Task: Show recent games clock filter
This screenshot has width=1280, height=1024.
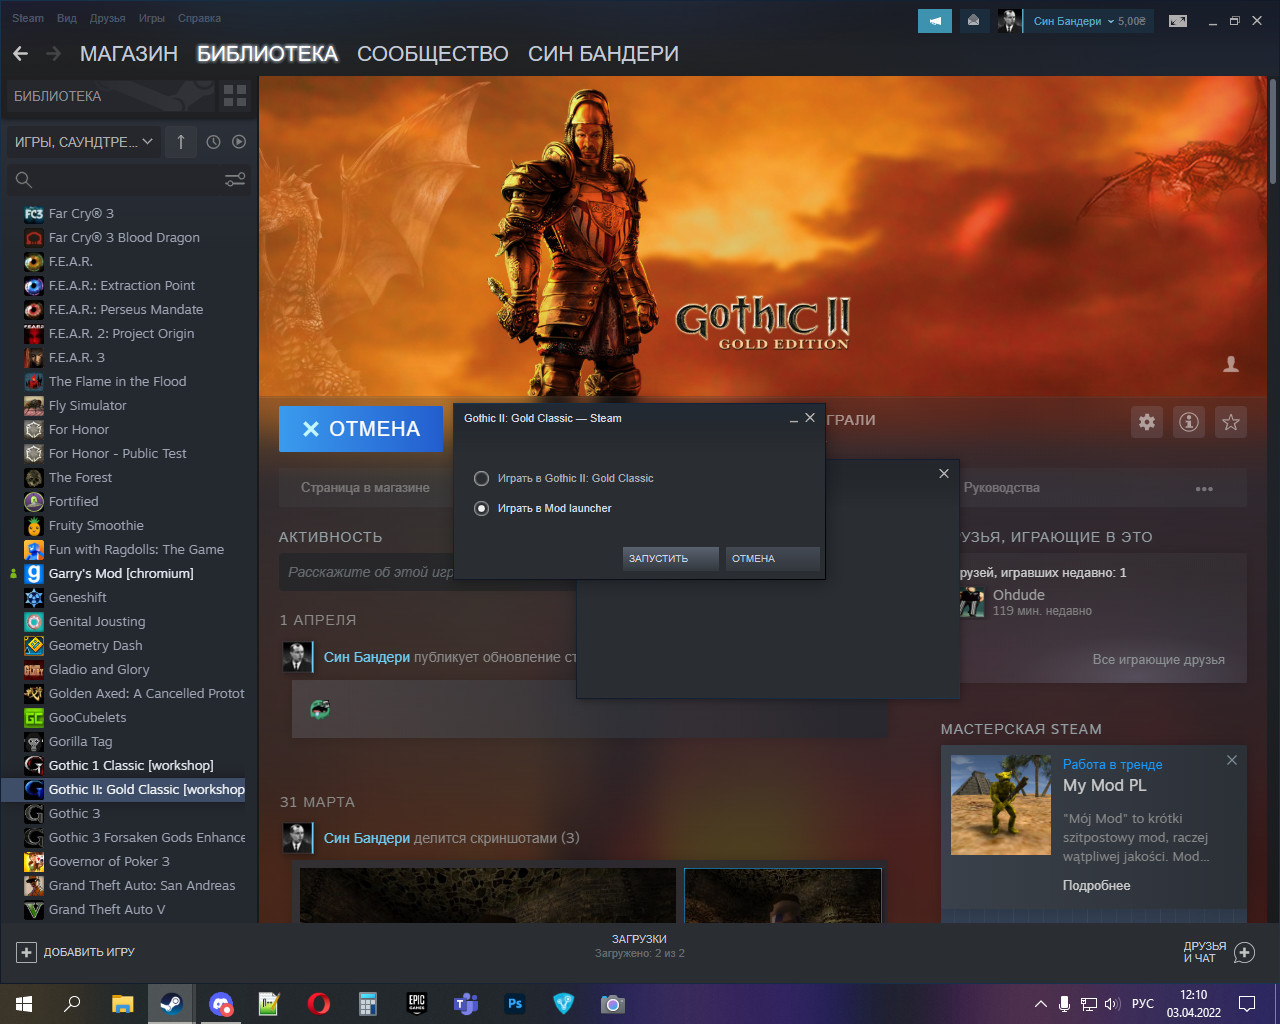Action: click(x=213, y=142)
